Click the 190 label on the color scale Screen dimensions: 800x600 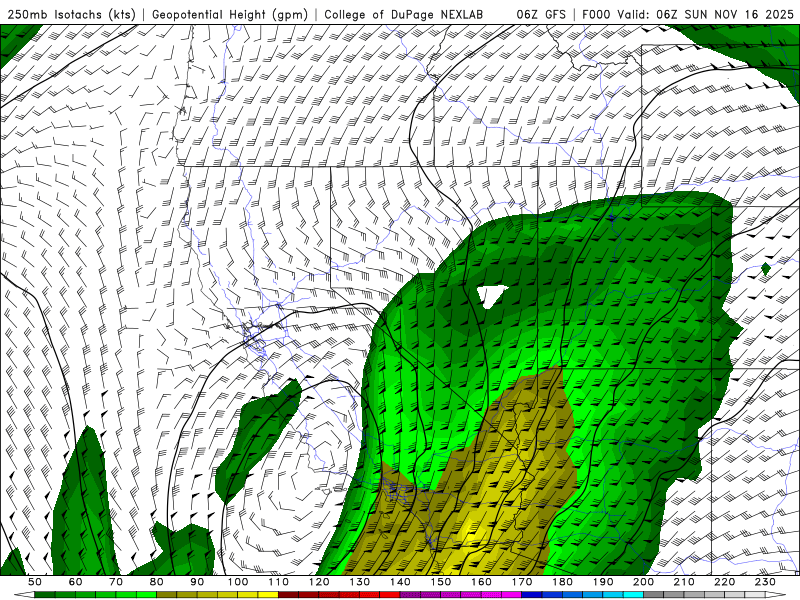(603, 582)
